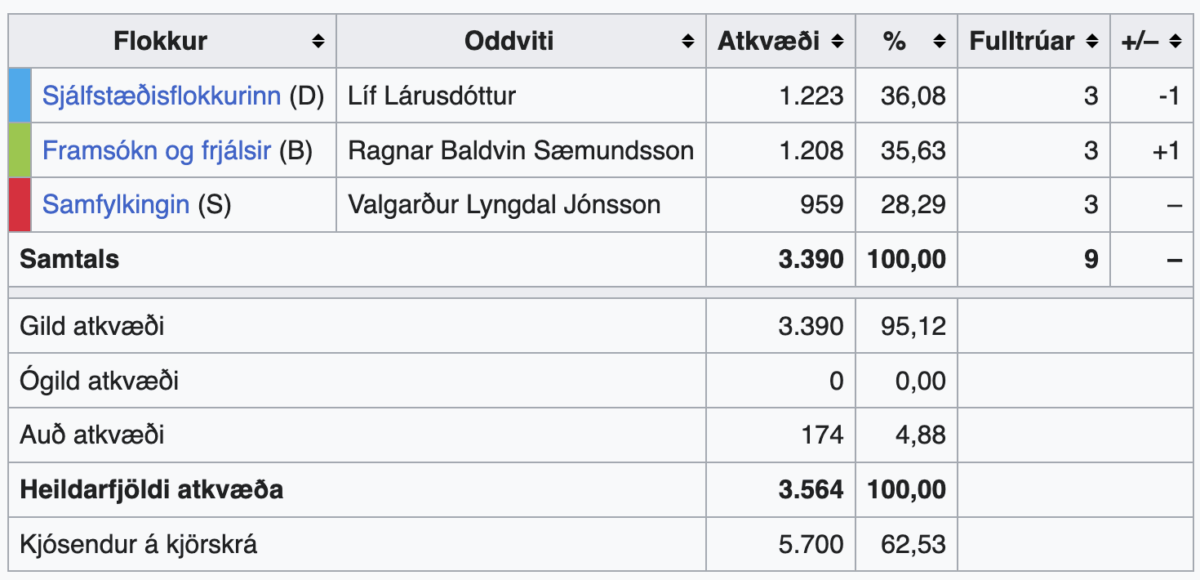Click red color swatch for Samfylkingin
The width and height of the screenshot is (1200, 580).
[x=20, y=205]
